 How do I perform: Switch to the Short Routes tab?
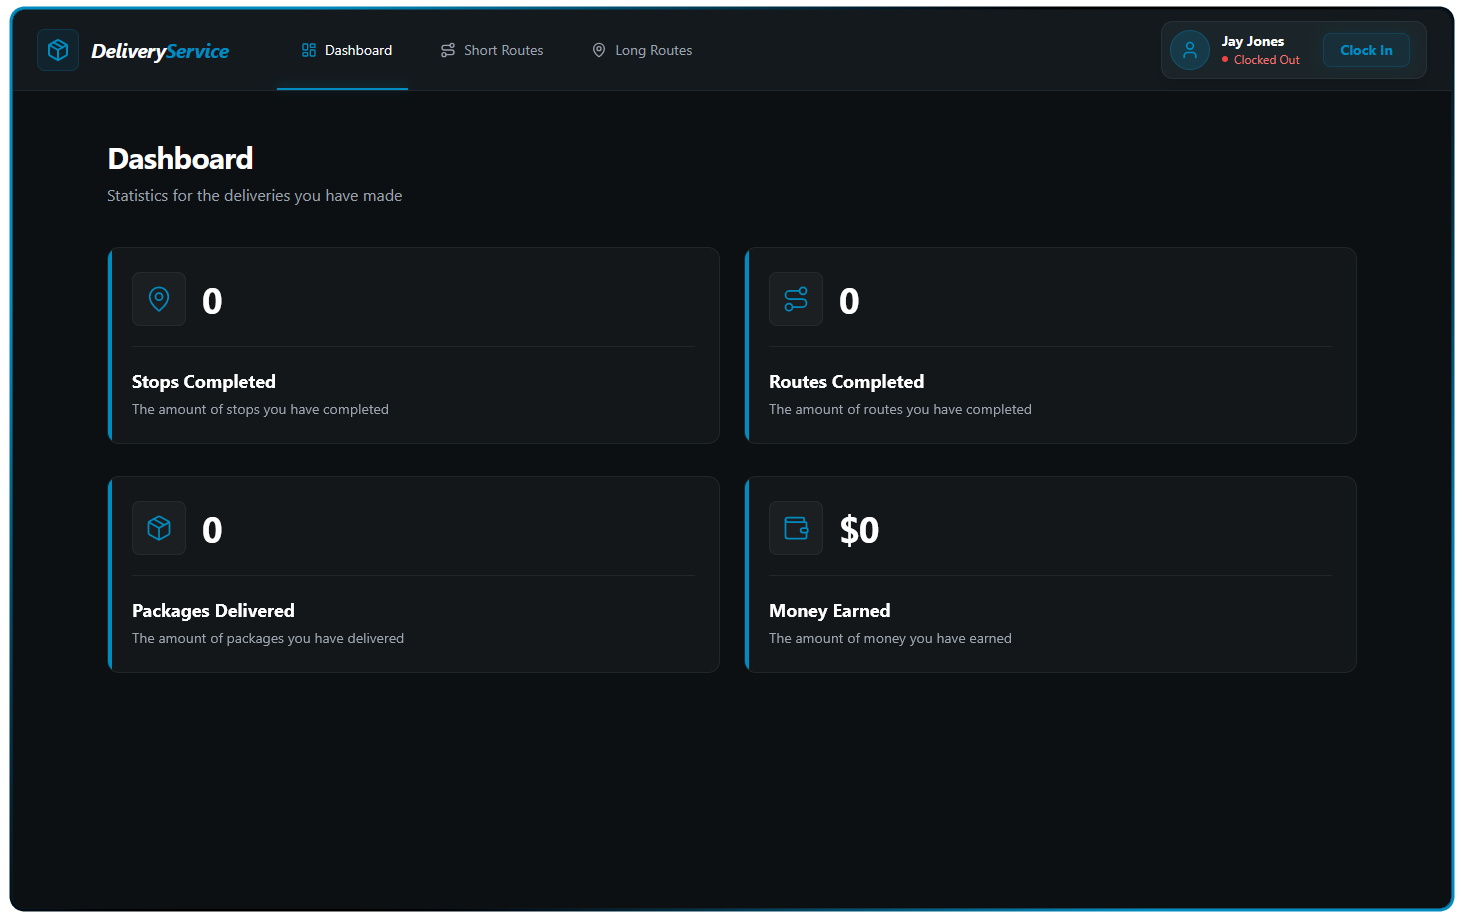(x=492, y=50)
